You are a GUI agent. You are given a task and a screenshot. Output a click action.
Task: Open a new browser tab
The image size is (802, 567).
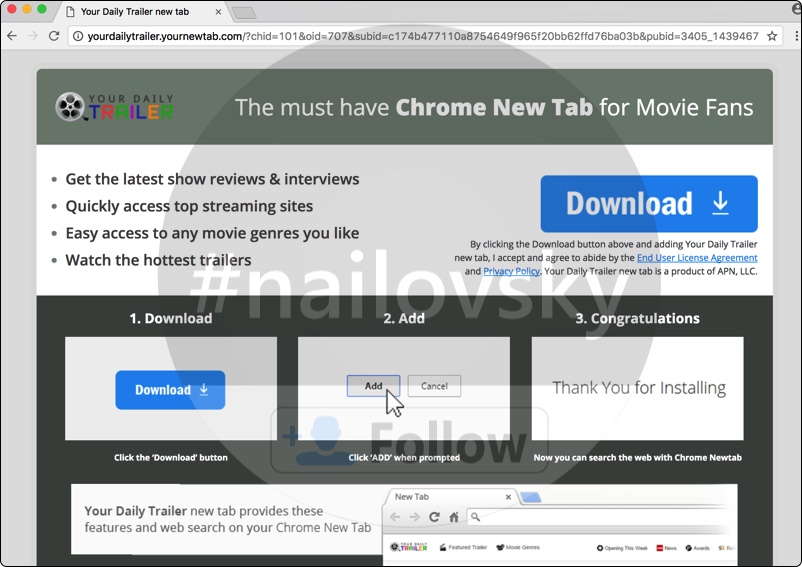click(244, 12)
